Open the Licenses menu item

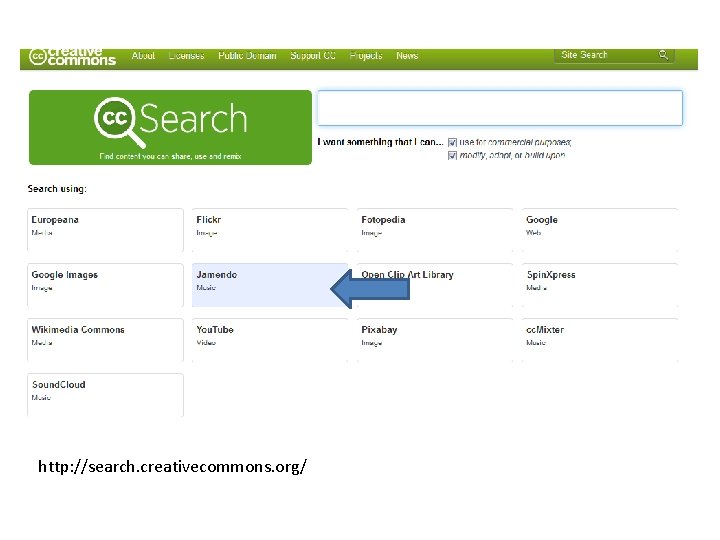(186, 56)
